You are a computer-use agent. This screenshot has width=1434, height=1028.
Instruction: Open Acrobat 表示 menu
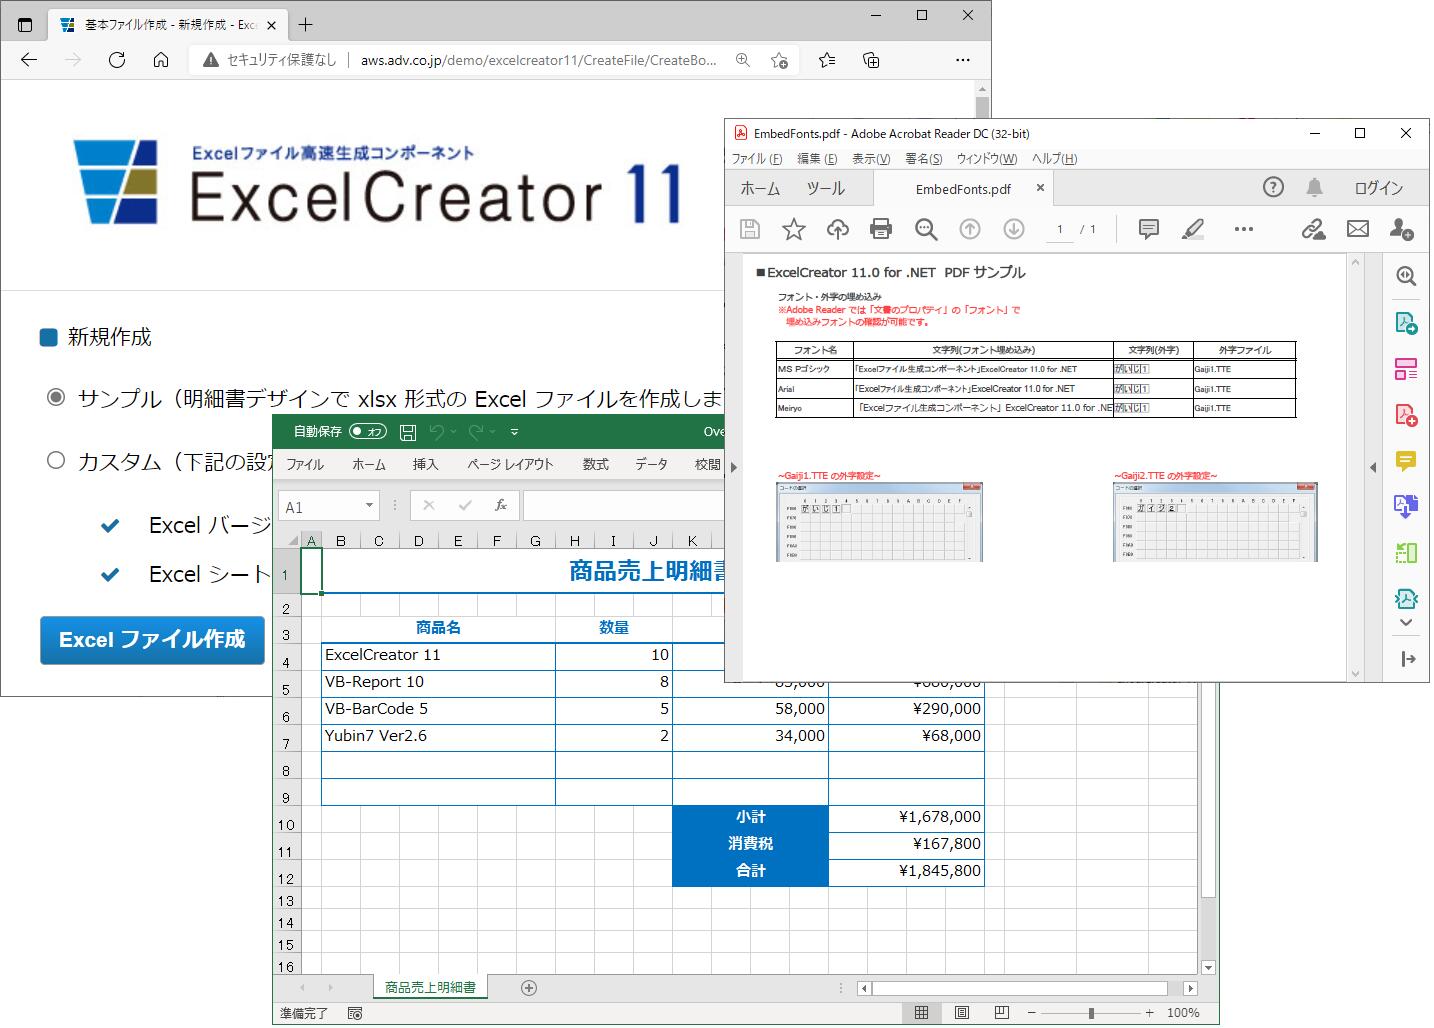tap(871, 159)
